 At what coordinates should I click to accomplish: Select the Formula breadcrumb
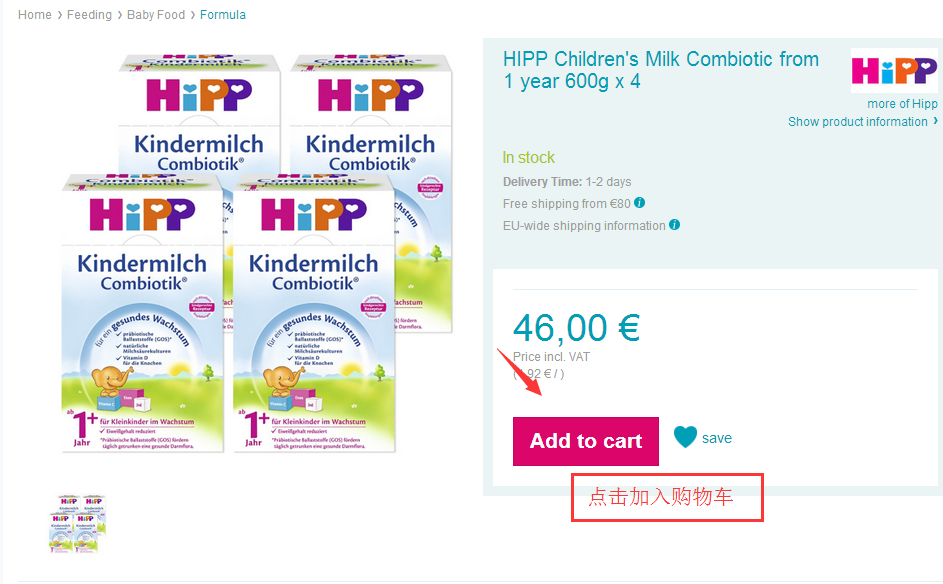(x=223, y=15)
